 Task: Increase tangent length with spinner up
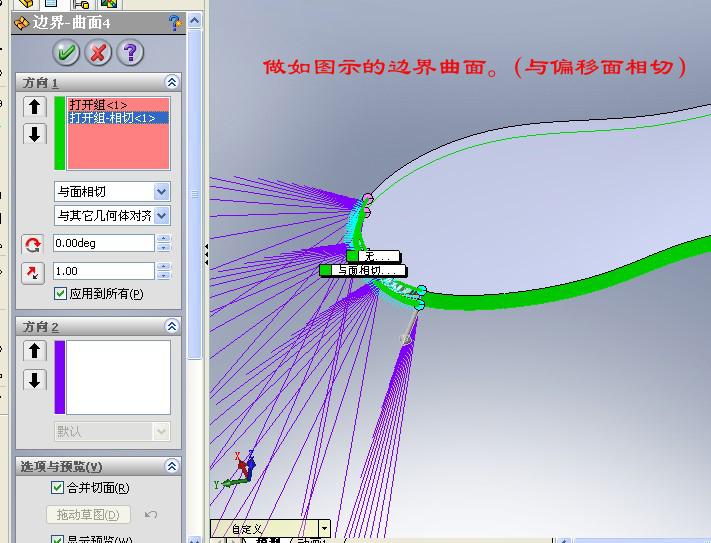164,267
